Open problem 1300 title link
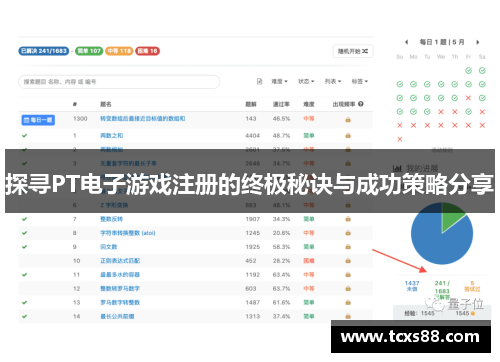Image resolution: width=500 pixels, height=362 pixels. (x=143, y=119)
